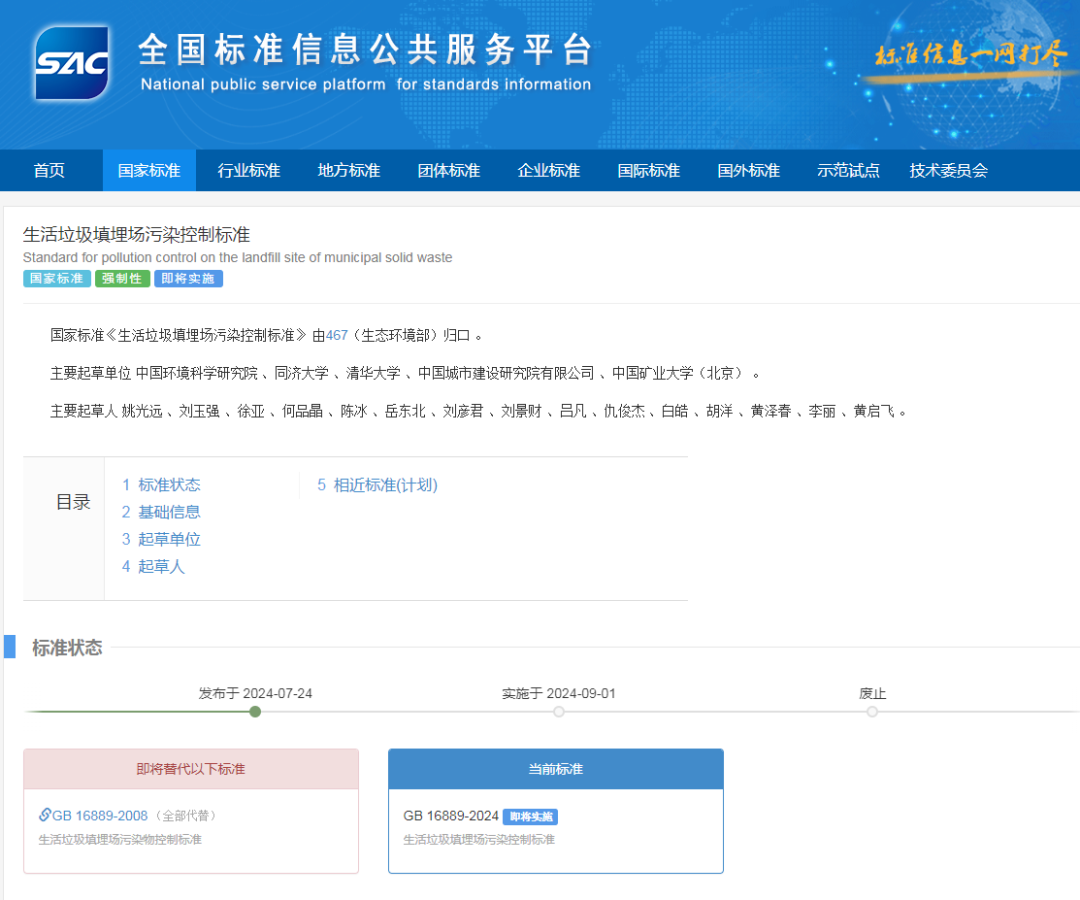Viewport: 1080px width, 900px height.
Task: Click the 实施于 2024-09-01 timeline marker
Action: click(x=559, y=712)
